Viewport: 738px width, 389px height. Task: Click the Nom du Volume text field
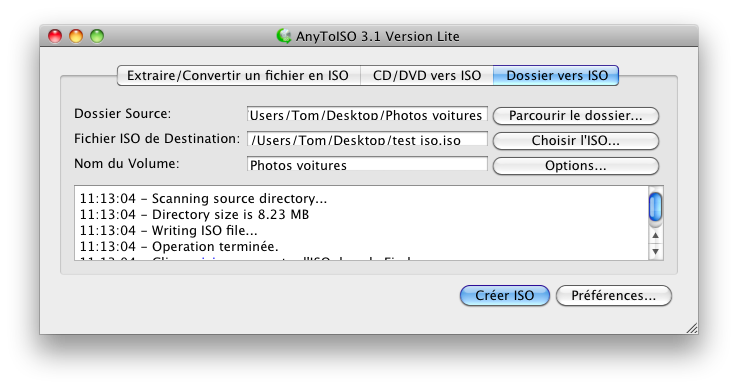[x=367, y=164]
